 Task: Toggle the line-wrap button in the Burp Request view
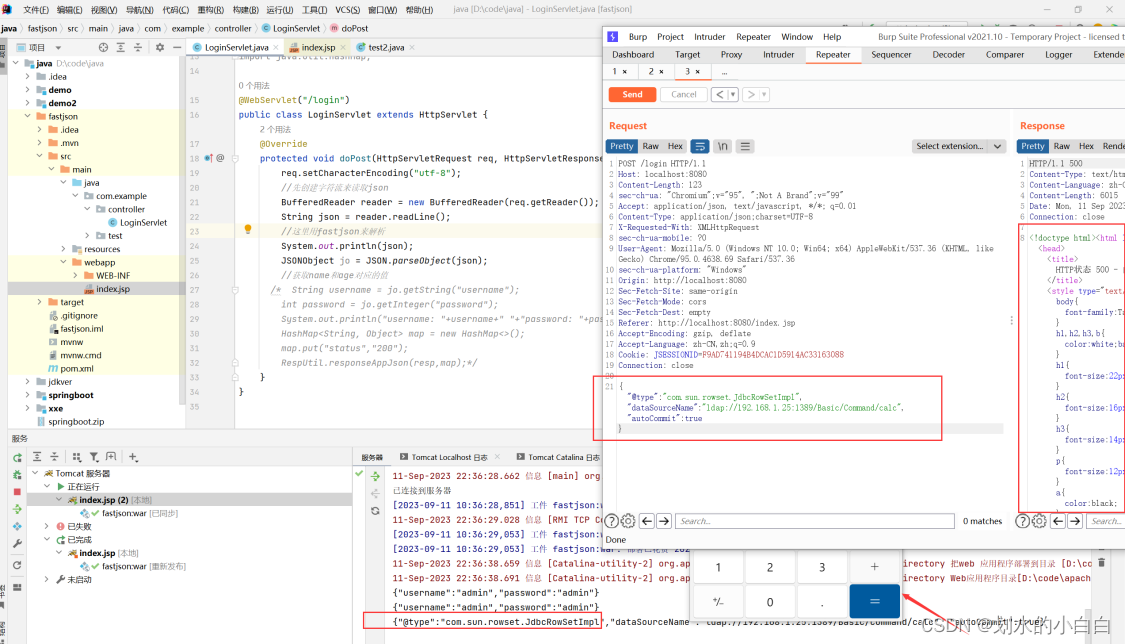(x=700, y=146)
